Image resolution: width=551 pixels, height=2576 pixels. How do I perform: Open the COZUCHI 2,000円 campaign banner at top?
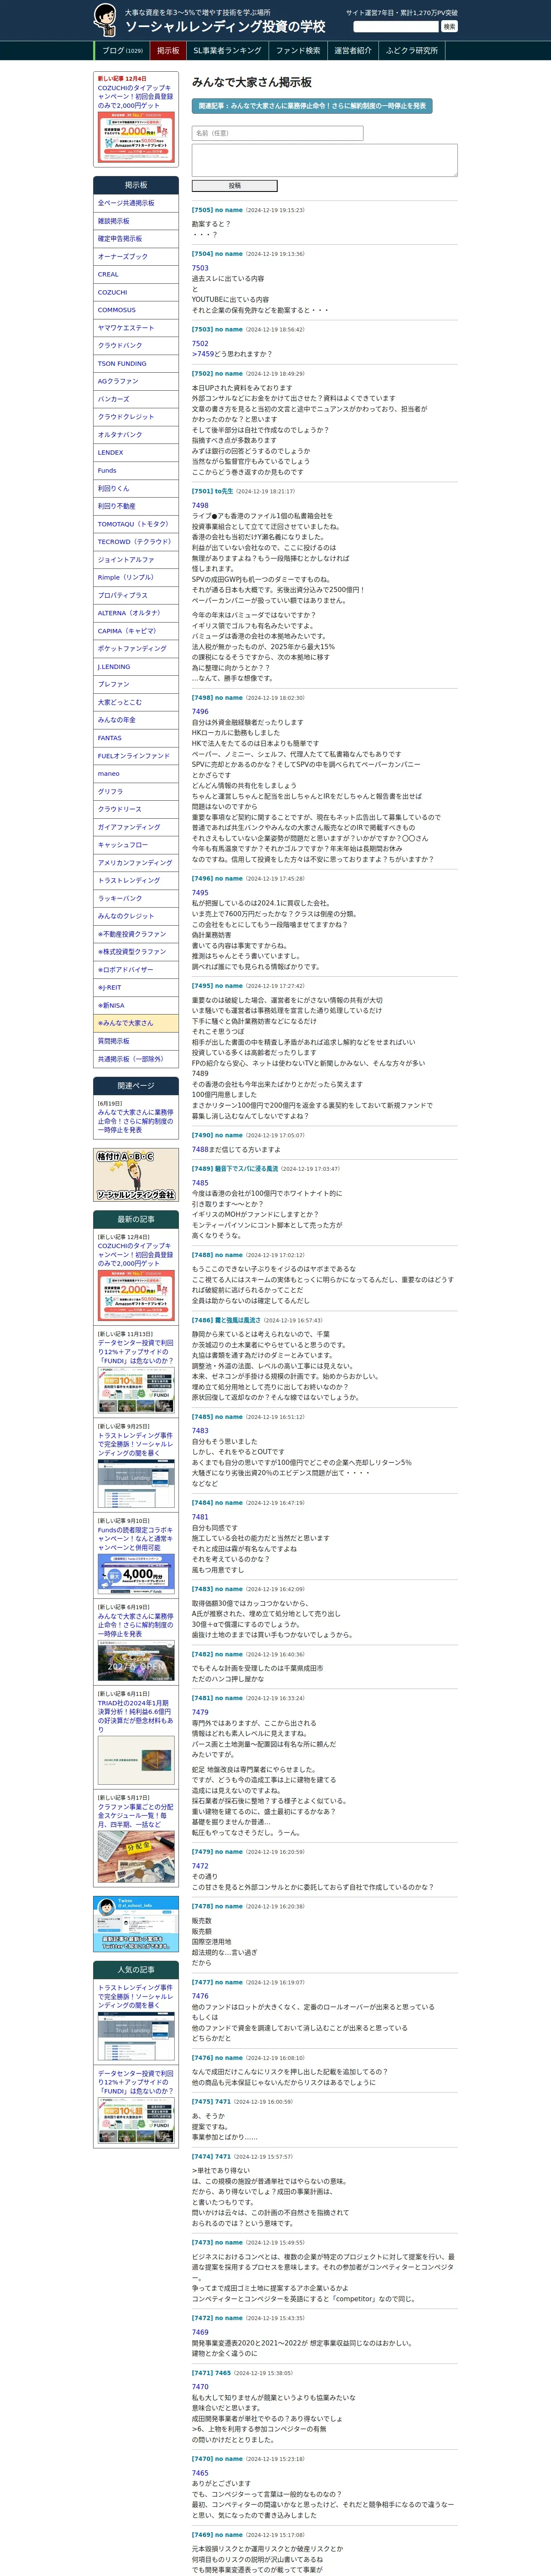(x=136, y=136)
